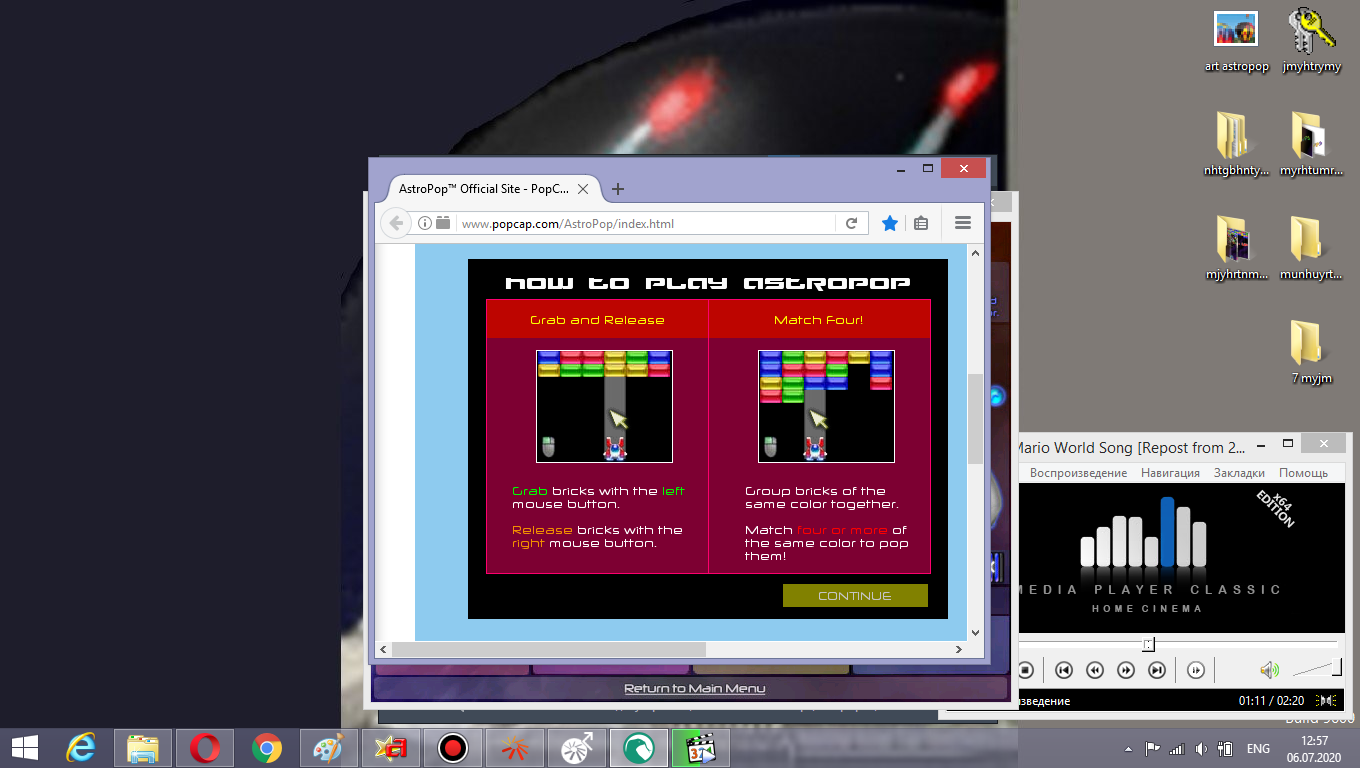Open the paint palette app on taskbar

click(328, 747)
